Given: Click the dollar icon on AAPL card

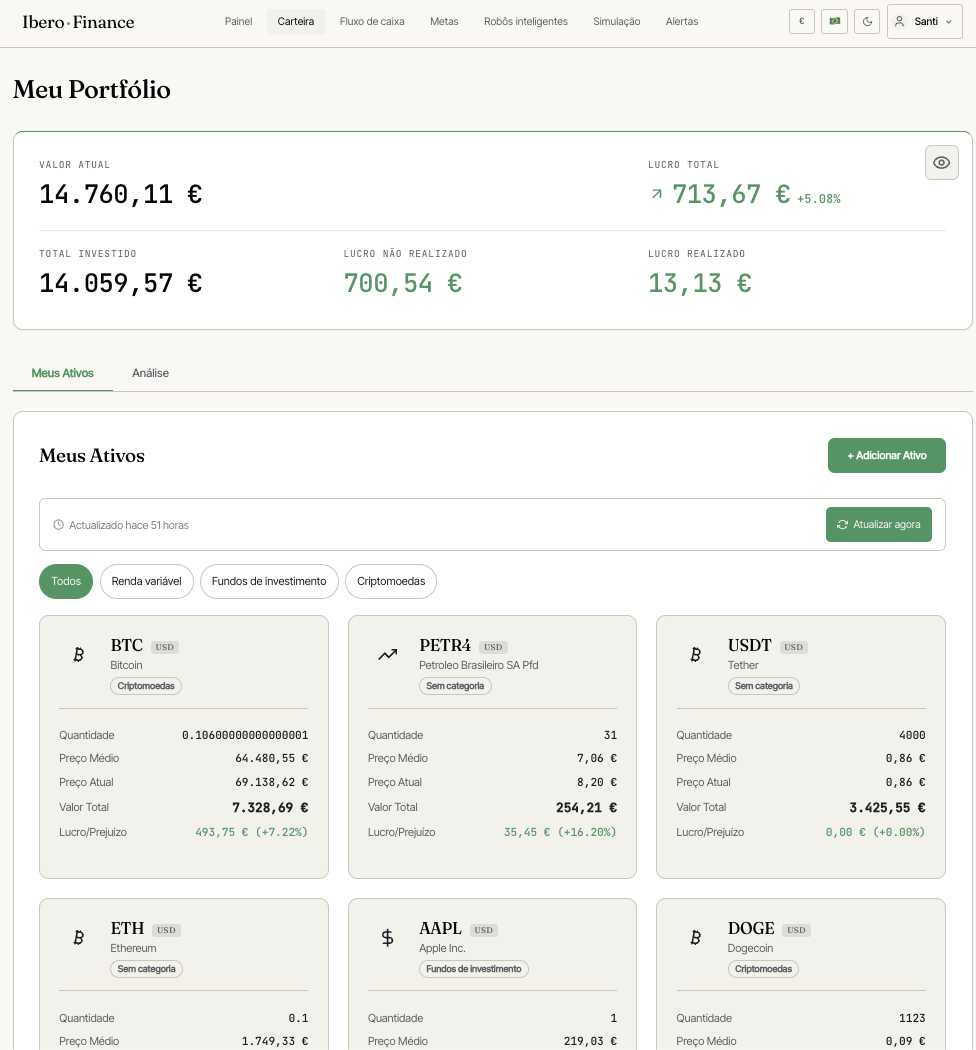Looking at the screenshot, I should [387, 938].
